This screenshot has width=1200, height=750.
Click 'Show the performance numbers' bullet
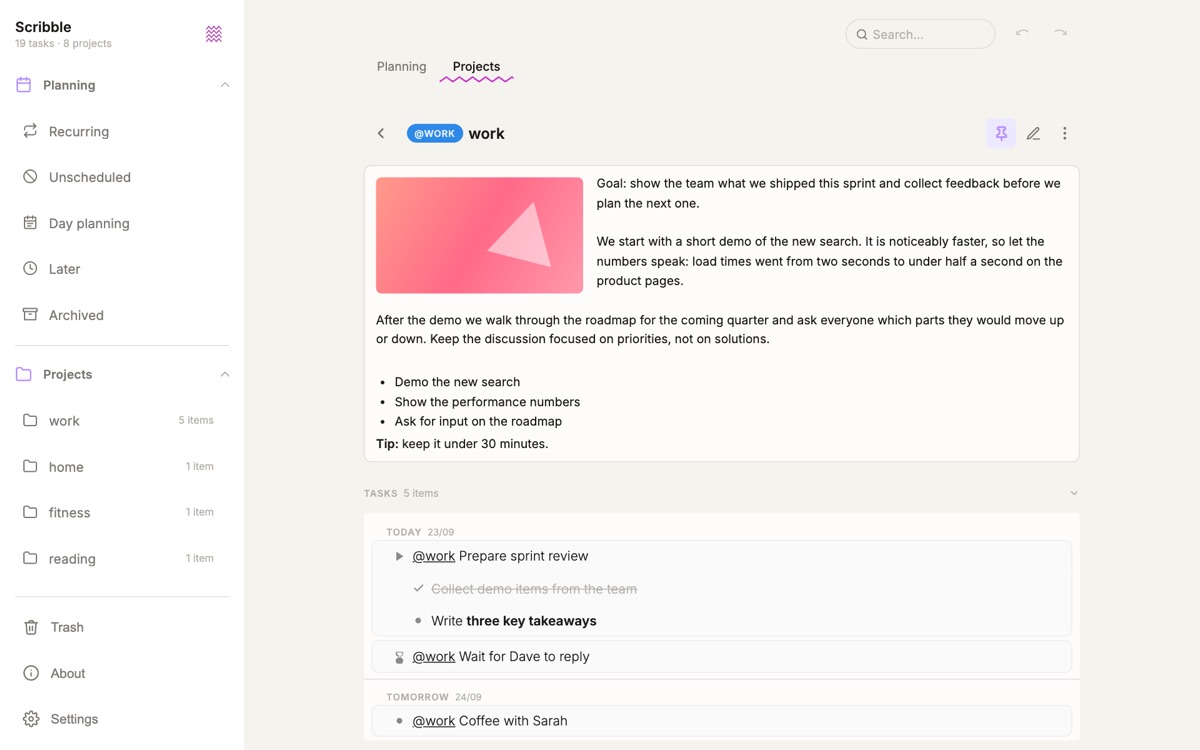(487, 402)
